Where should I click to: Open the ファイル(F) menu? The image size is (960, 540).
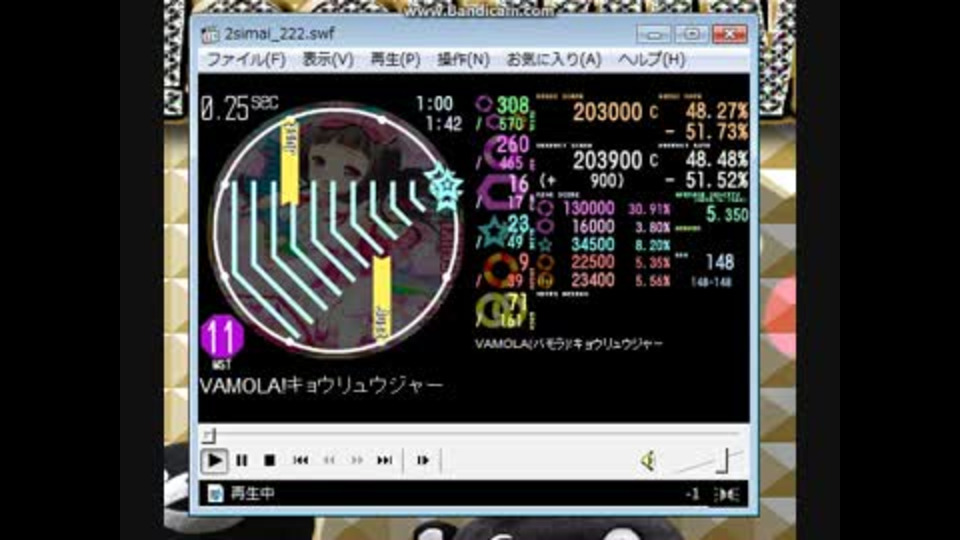246,59
